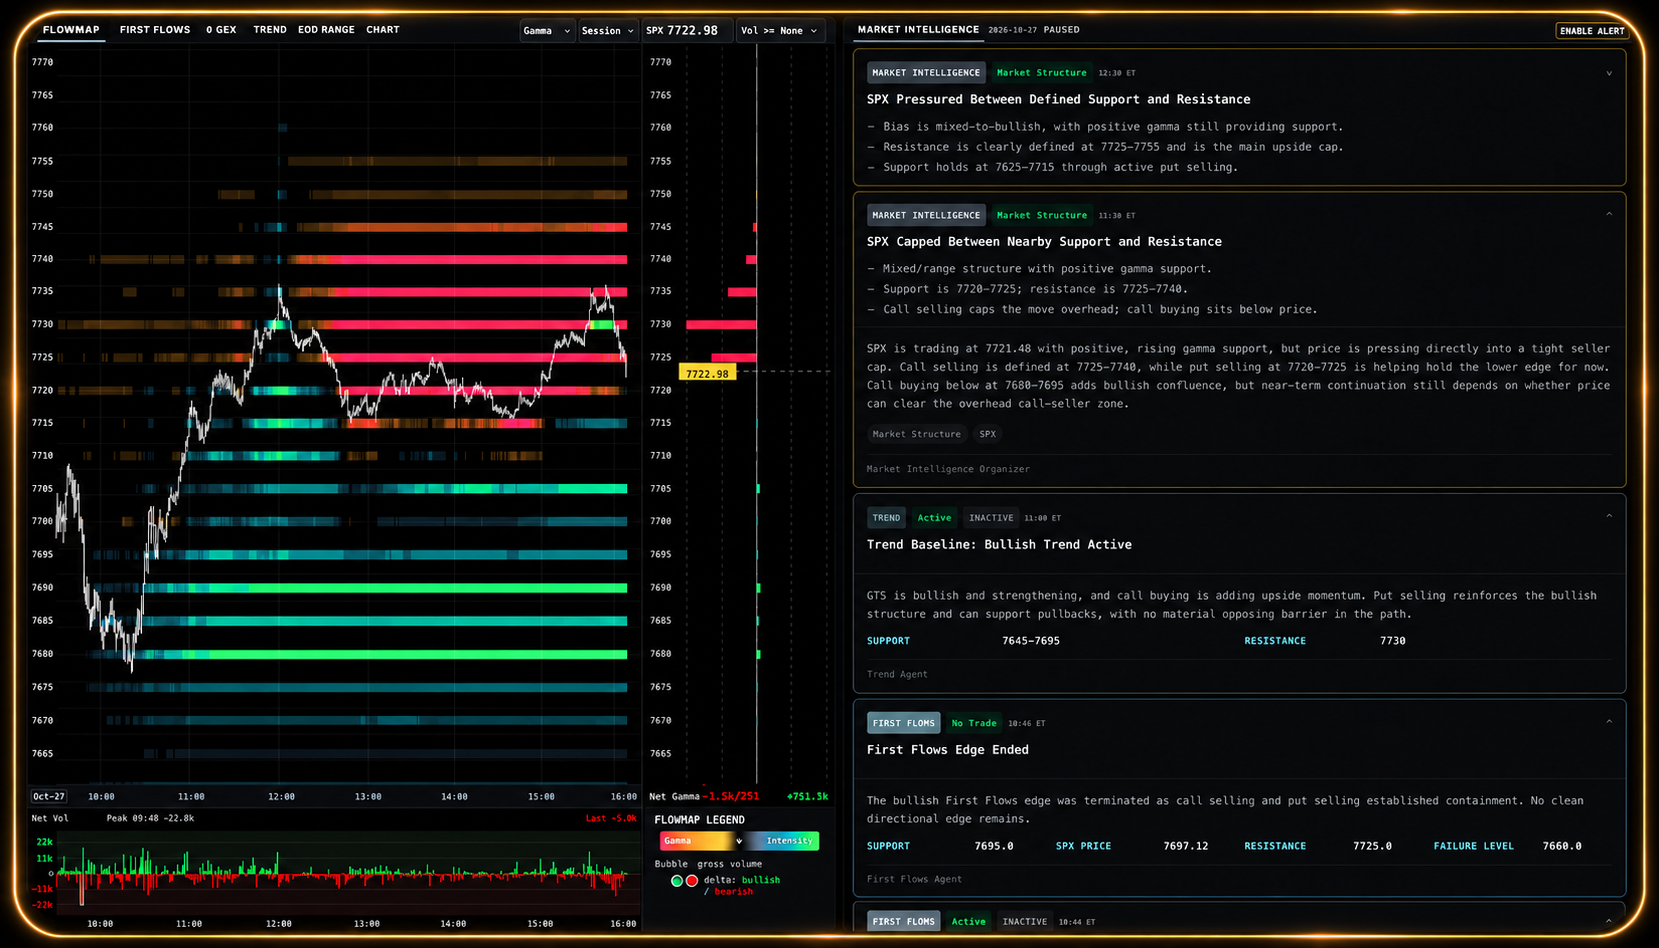Click the Active status on Trend card
Image resolution: width=1659 pixels, height=948 pixels.
(x=934, y=518)
